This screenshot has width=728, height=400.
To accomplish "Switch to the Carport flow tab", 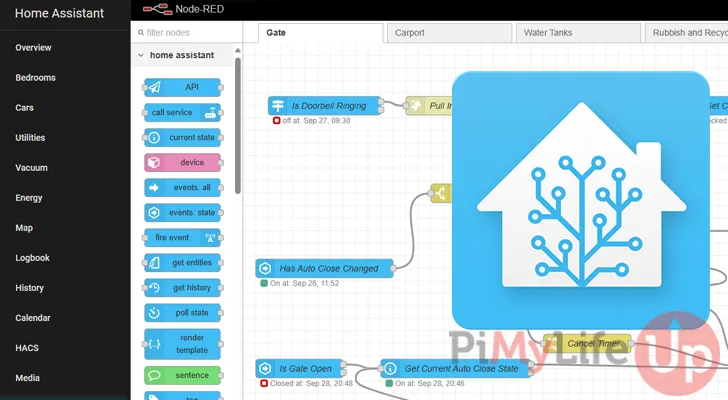I will point(449,32).
